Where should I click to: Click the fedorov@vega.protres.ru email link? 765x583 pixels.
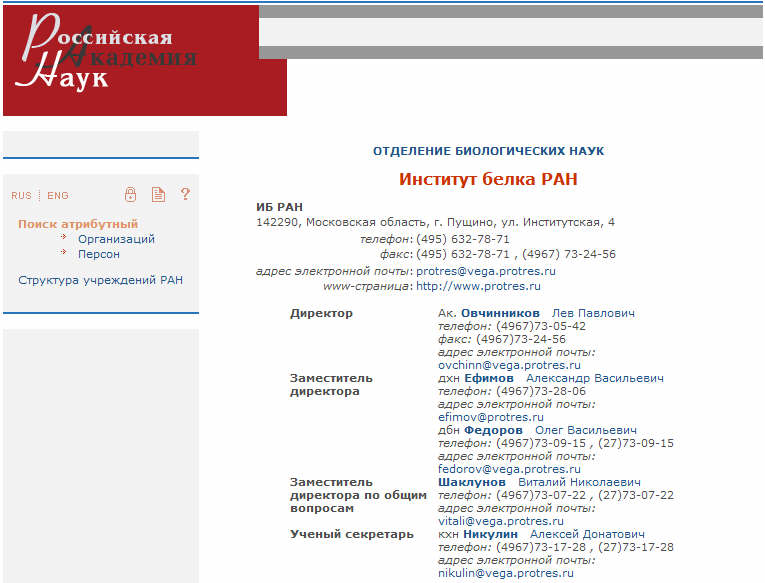click(509, 469)
